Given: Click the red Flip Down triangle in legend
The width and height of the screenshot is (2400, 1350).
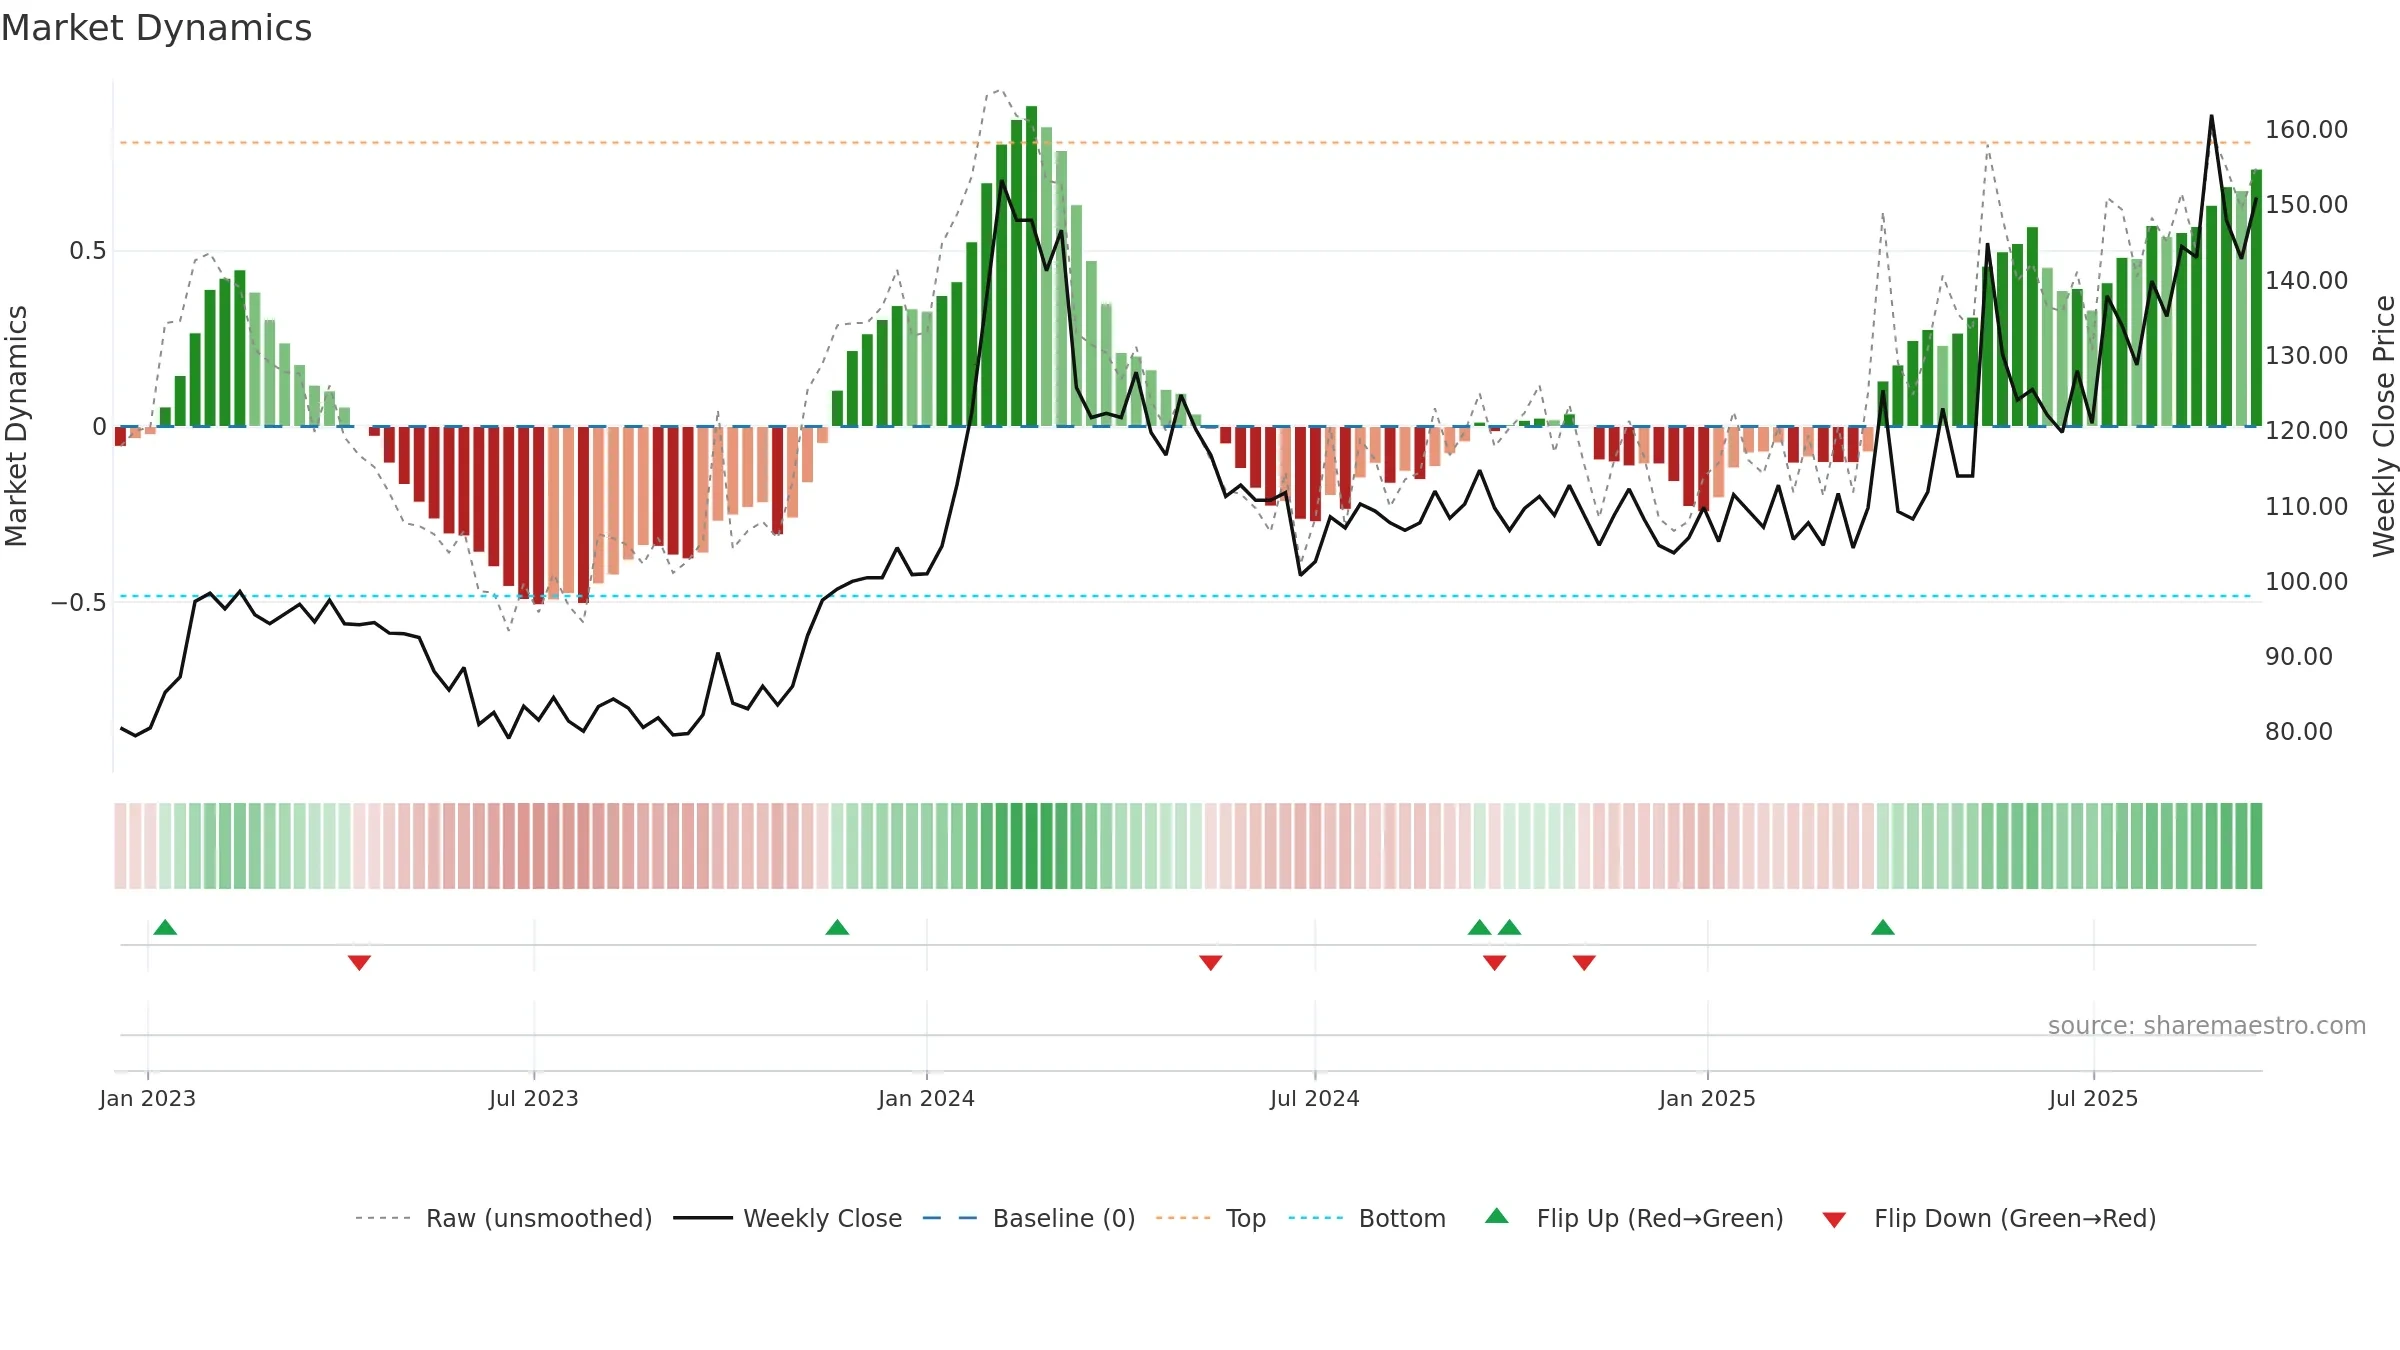Looking at the screenshot, I should click(1834, 1220).
